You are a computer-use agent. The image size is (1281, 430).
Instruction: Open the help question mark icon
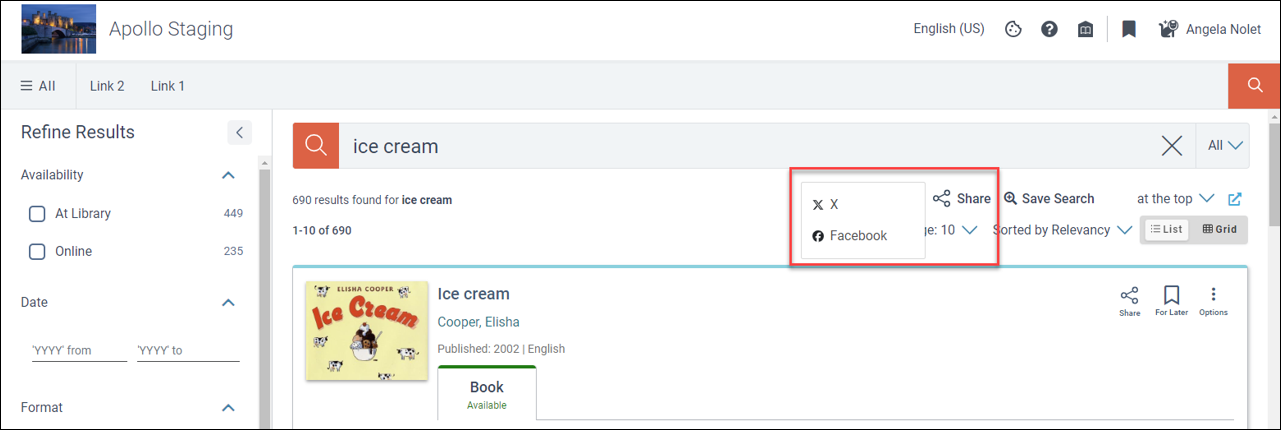[x=1049, y=29]
